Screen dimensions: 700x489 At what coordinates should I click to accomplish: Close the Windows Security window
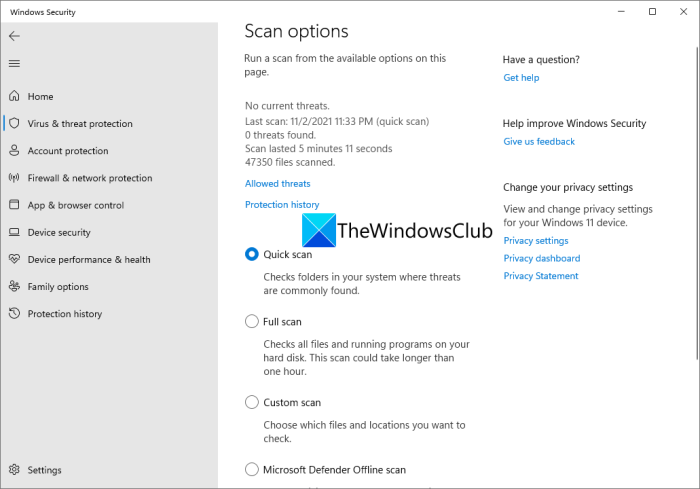pos(683,12)
